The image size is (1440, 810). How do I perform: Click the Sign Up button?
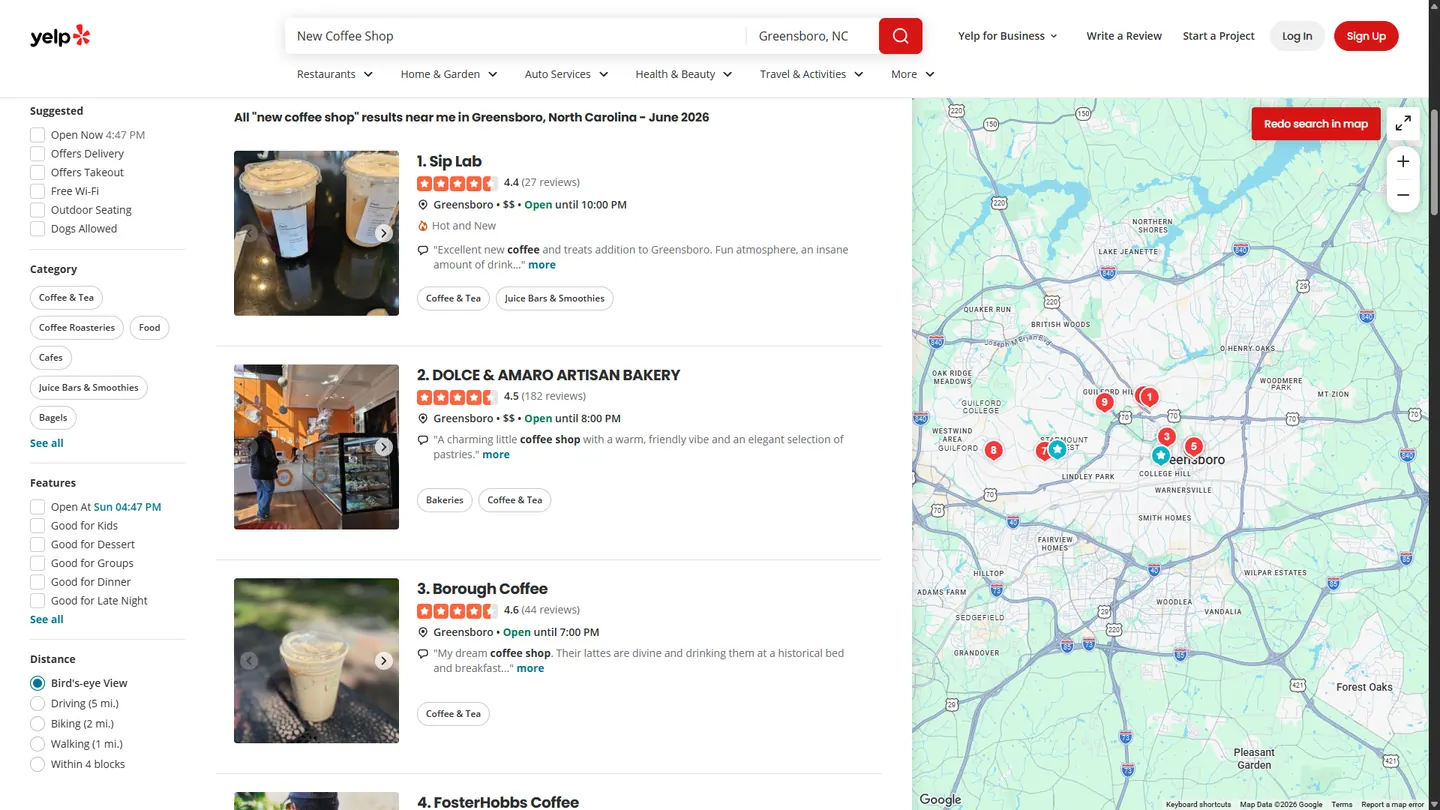tap(1366, 36)
